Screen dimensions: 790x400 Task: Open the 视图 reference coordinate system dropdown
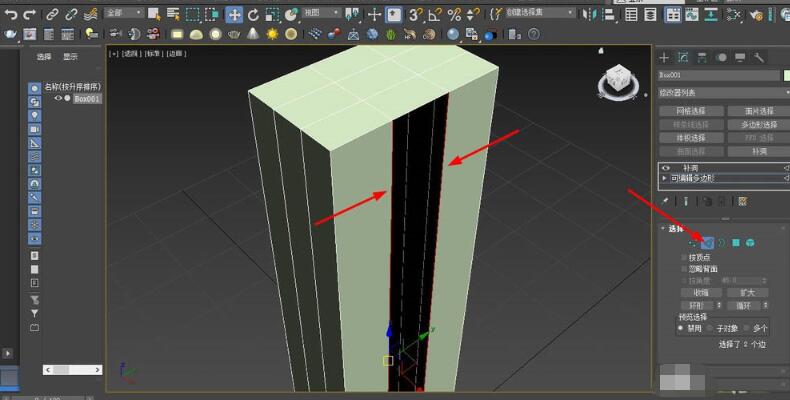[321, 13]
